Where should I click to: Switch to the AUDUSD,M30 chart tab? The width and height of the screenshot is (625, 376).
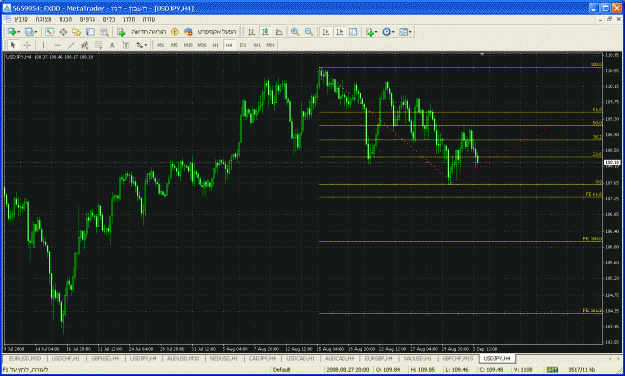coord(183,358)
